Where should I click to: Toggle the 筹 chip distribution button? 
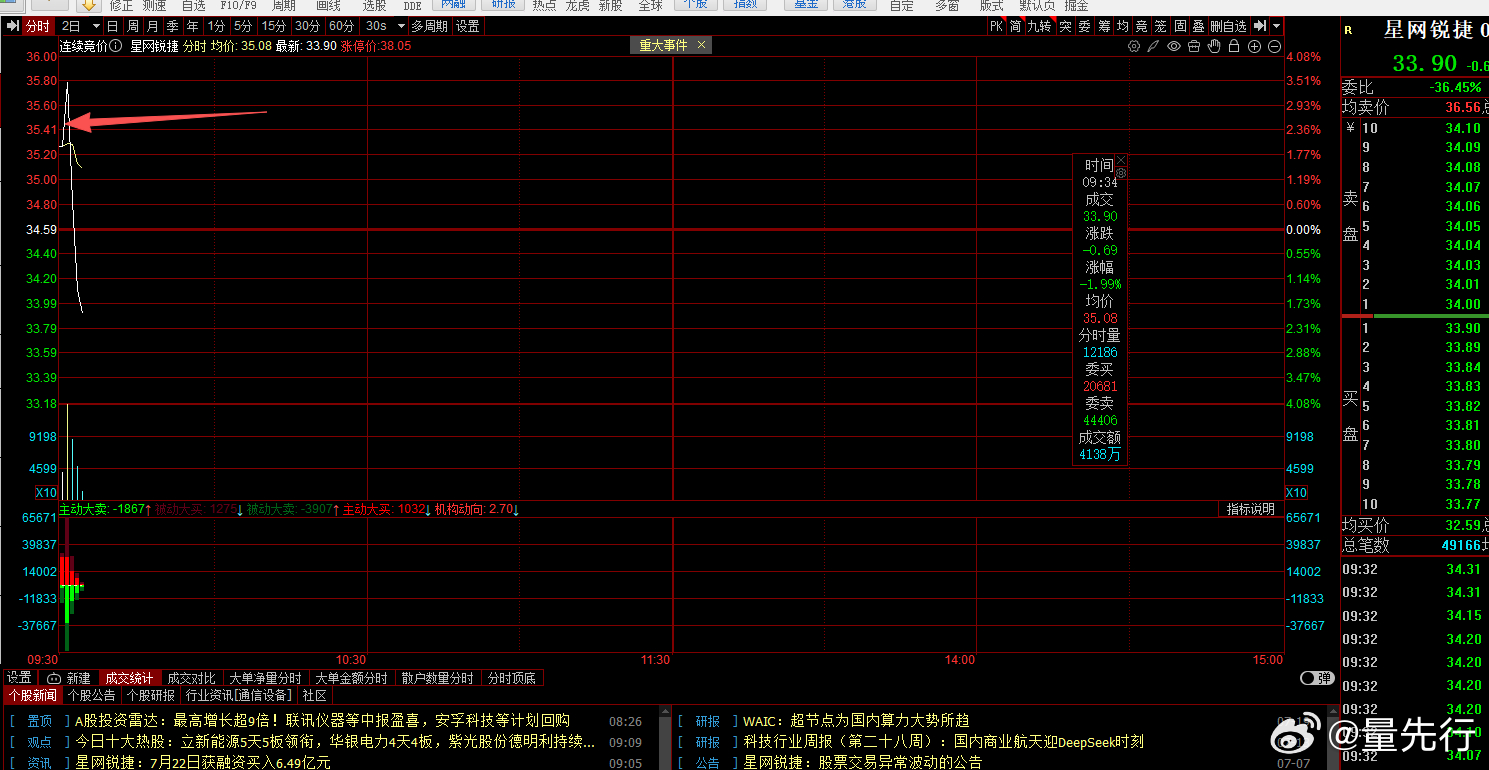(1104, 26)
